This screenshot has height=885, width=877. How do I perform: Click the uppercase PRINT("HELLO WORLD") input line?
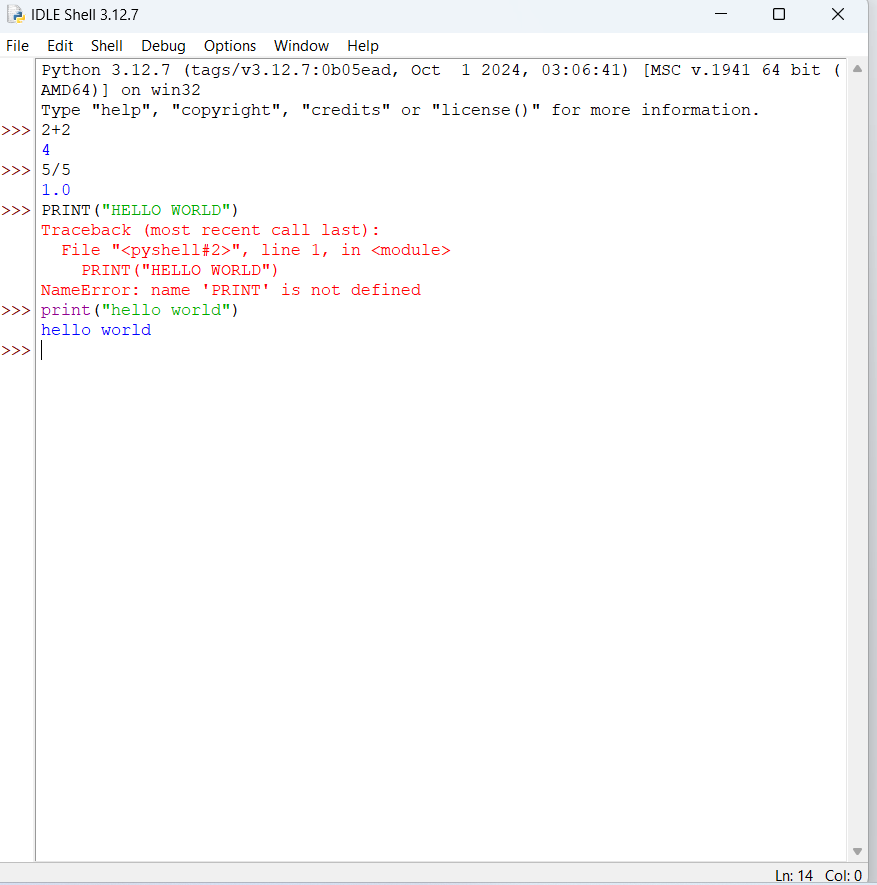pyautogui.click(x=140, y=210)
